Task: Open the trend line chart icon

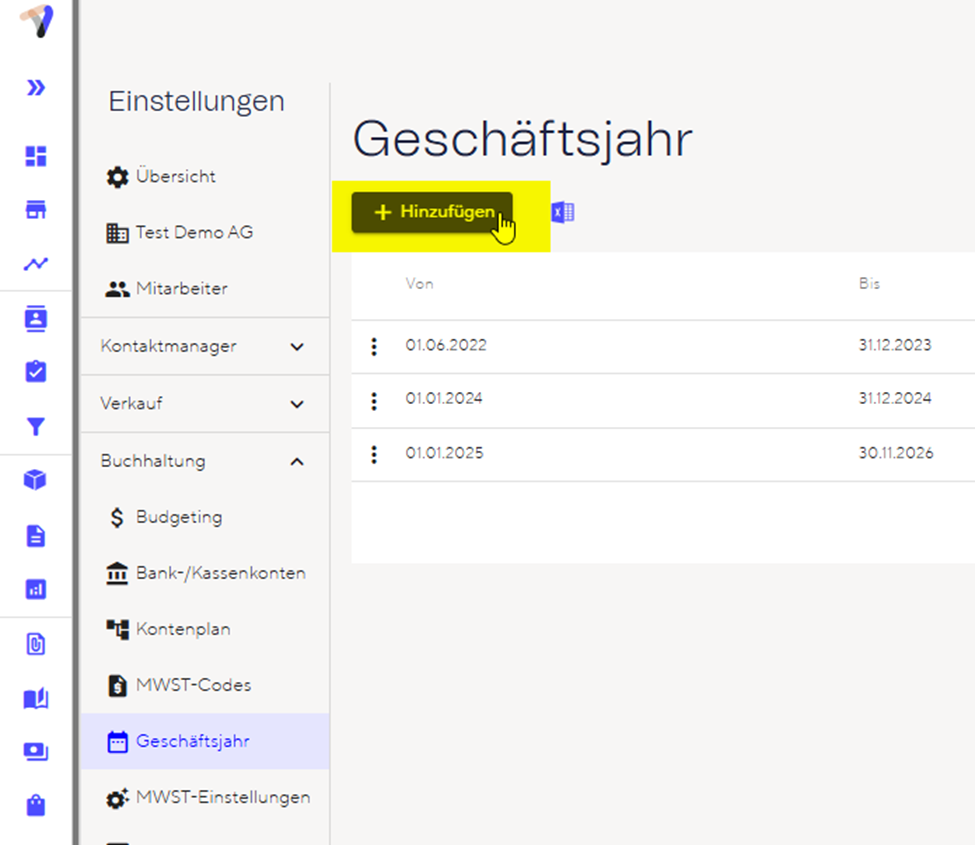Action: (36, 264)
